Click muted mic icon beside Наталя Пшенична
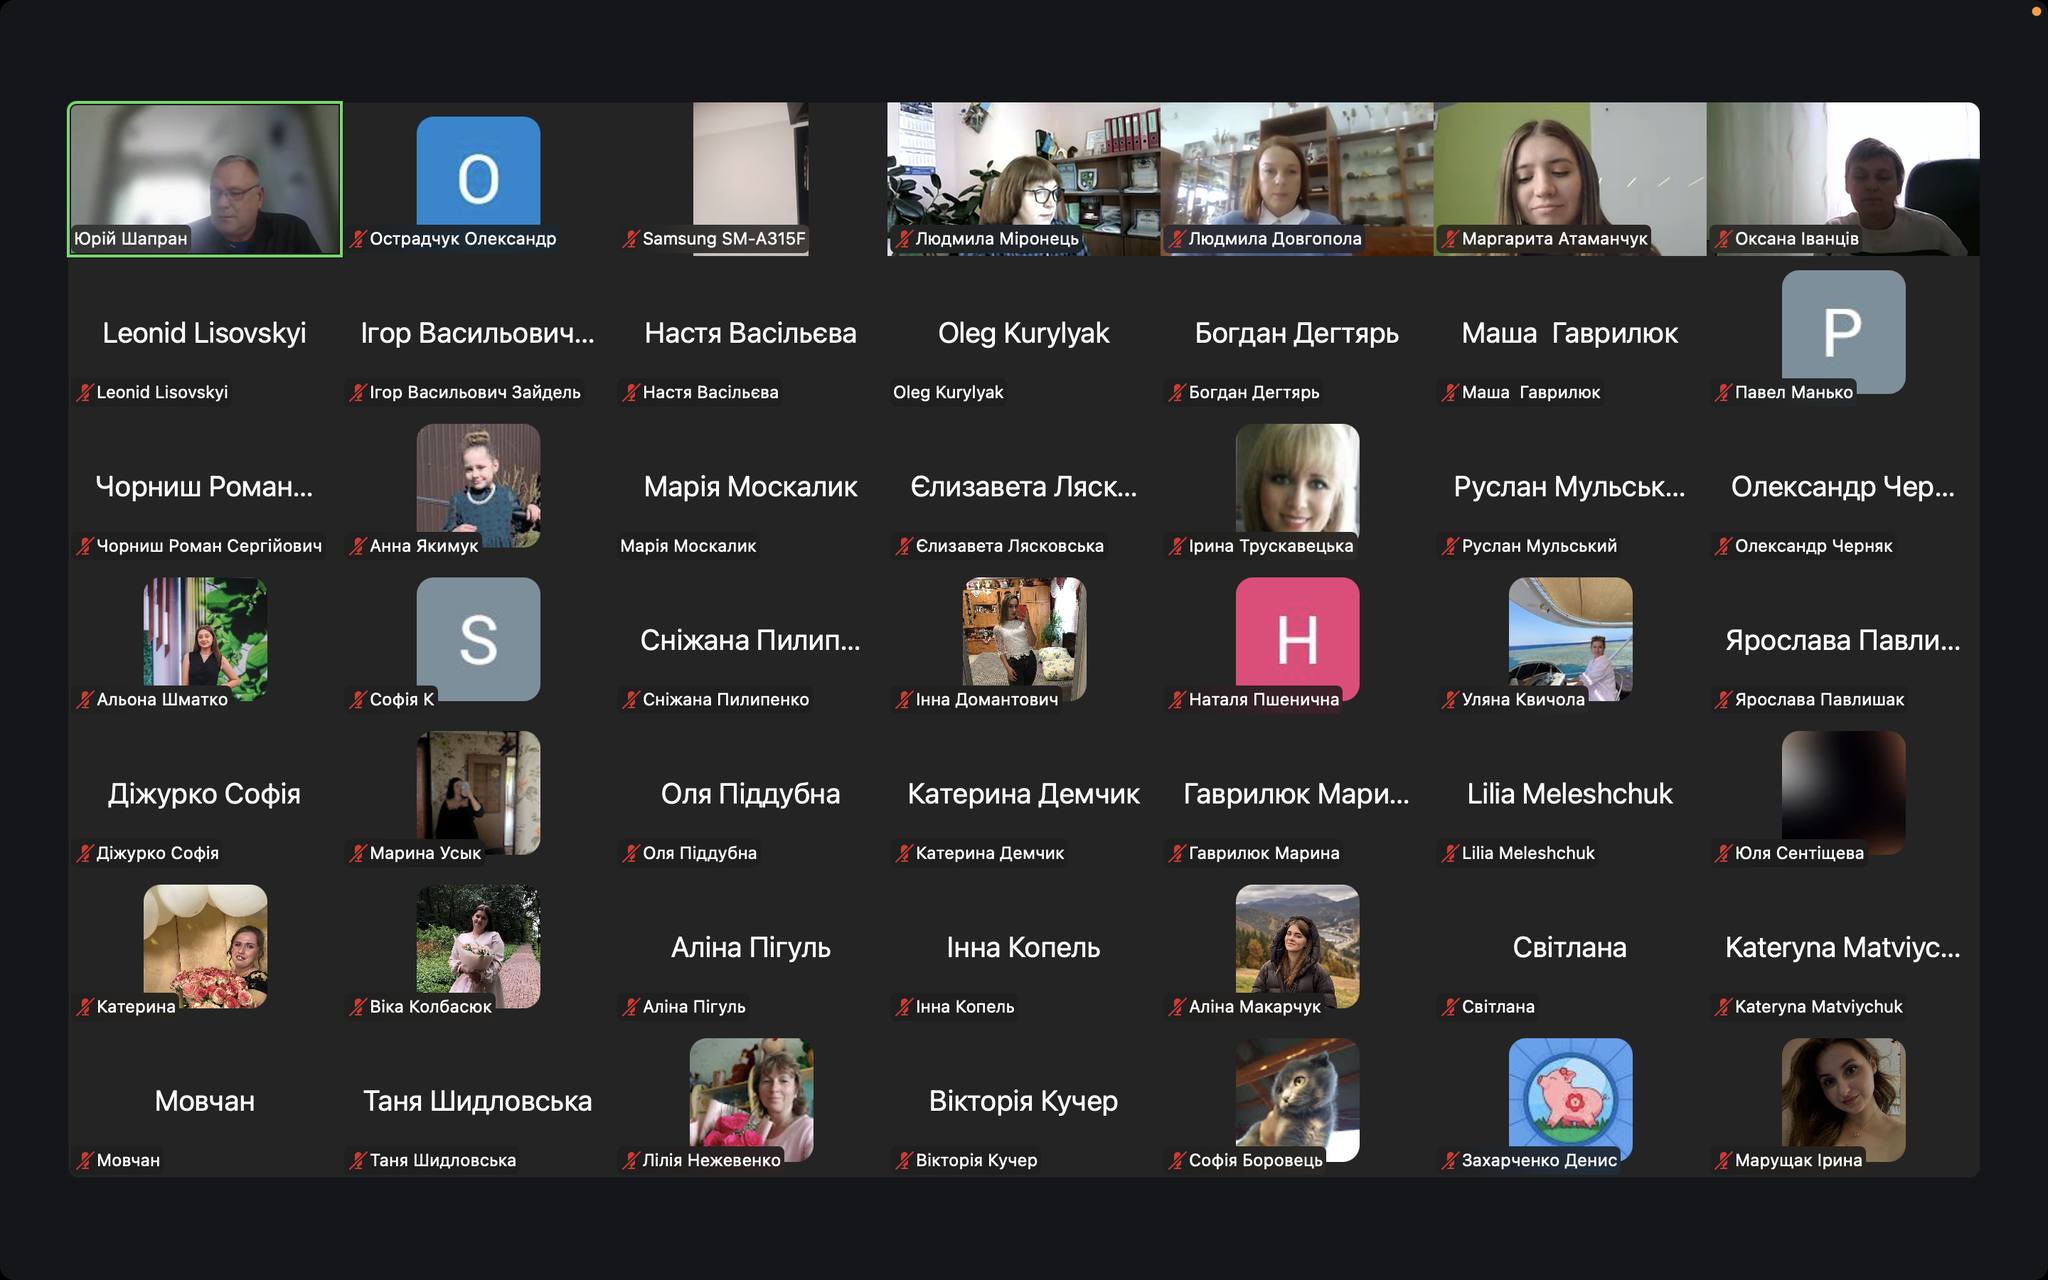 coord(1177,700)
